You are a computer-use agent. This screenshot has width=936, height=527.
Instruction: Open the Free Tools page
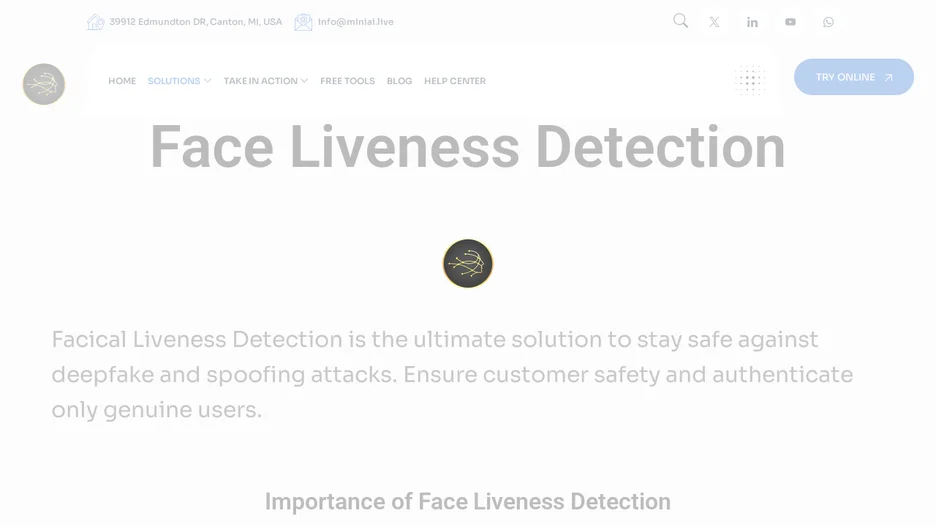click(x=347, y=81)
